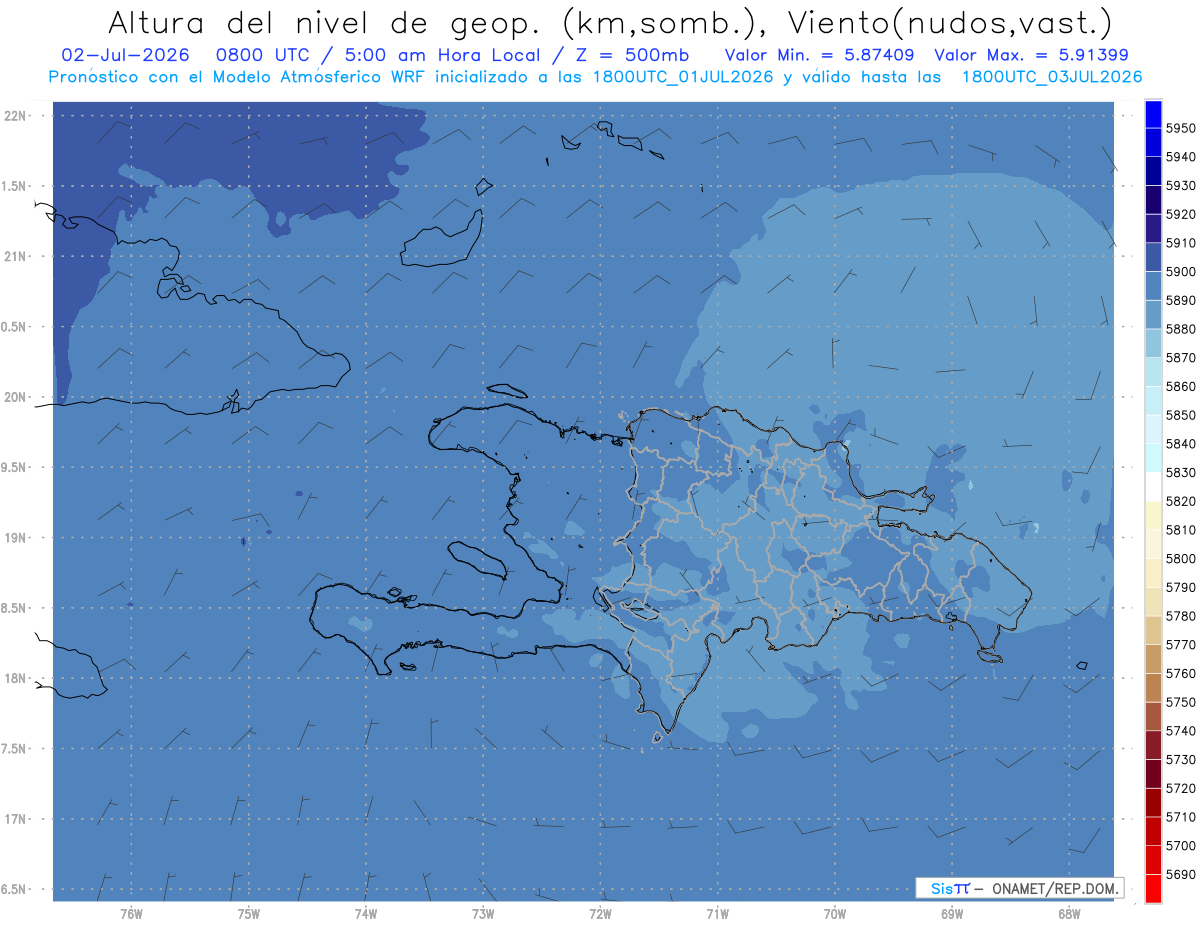
Task: Click the '76W' longitude axis label
Action: coord(131,913)
